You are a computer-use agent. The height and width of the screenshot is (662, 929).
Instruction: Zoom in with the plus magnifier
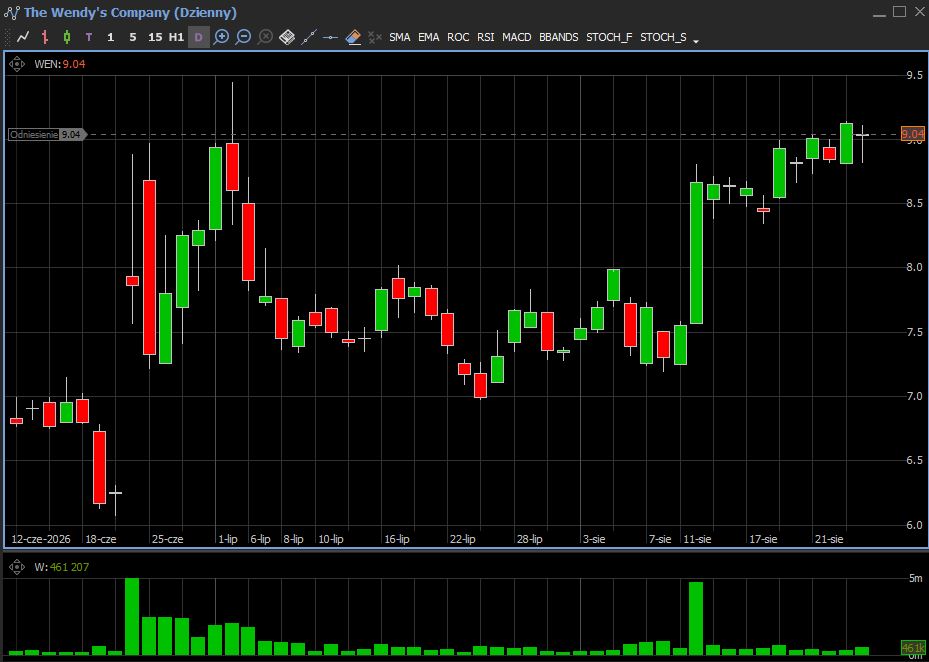[221, 37]
